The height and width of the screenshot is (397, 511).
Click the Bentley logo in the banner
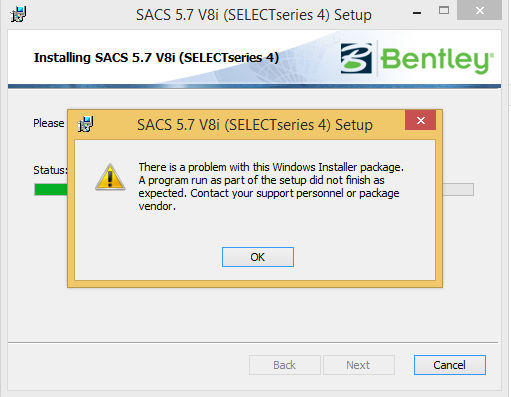pyautogui.click(x=417, y=59)
